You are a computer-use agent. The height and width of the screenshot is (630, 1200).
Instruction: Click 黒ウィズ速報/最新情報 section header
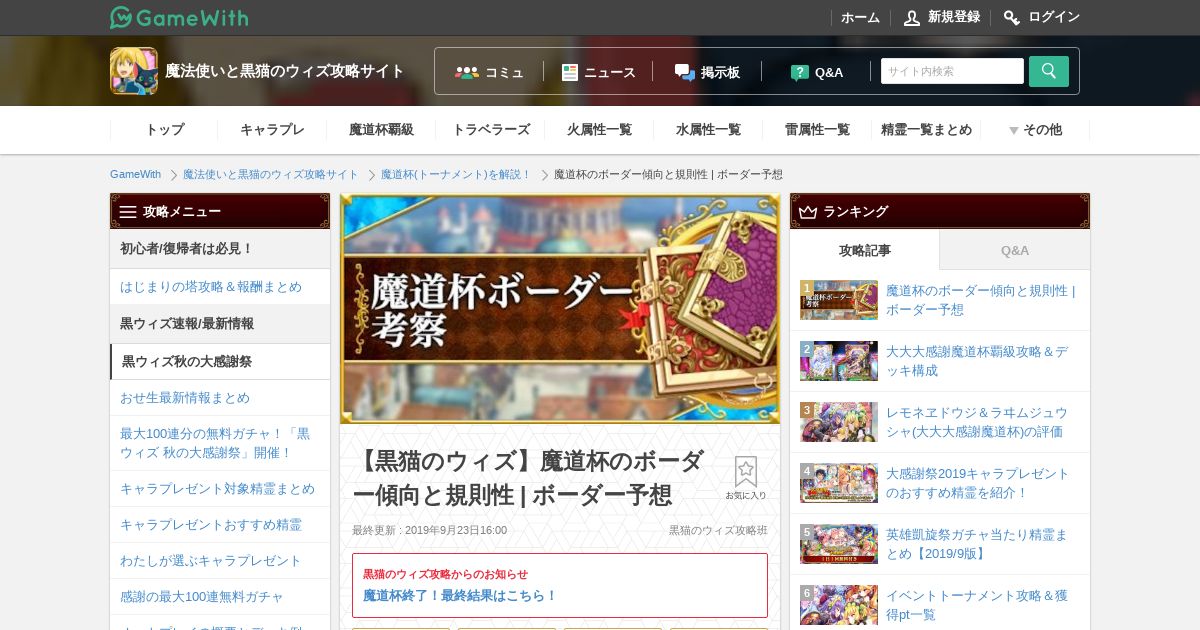[x=220, y=324]
